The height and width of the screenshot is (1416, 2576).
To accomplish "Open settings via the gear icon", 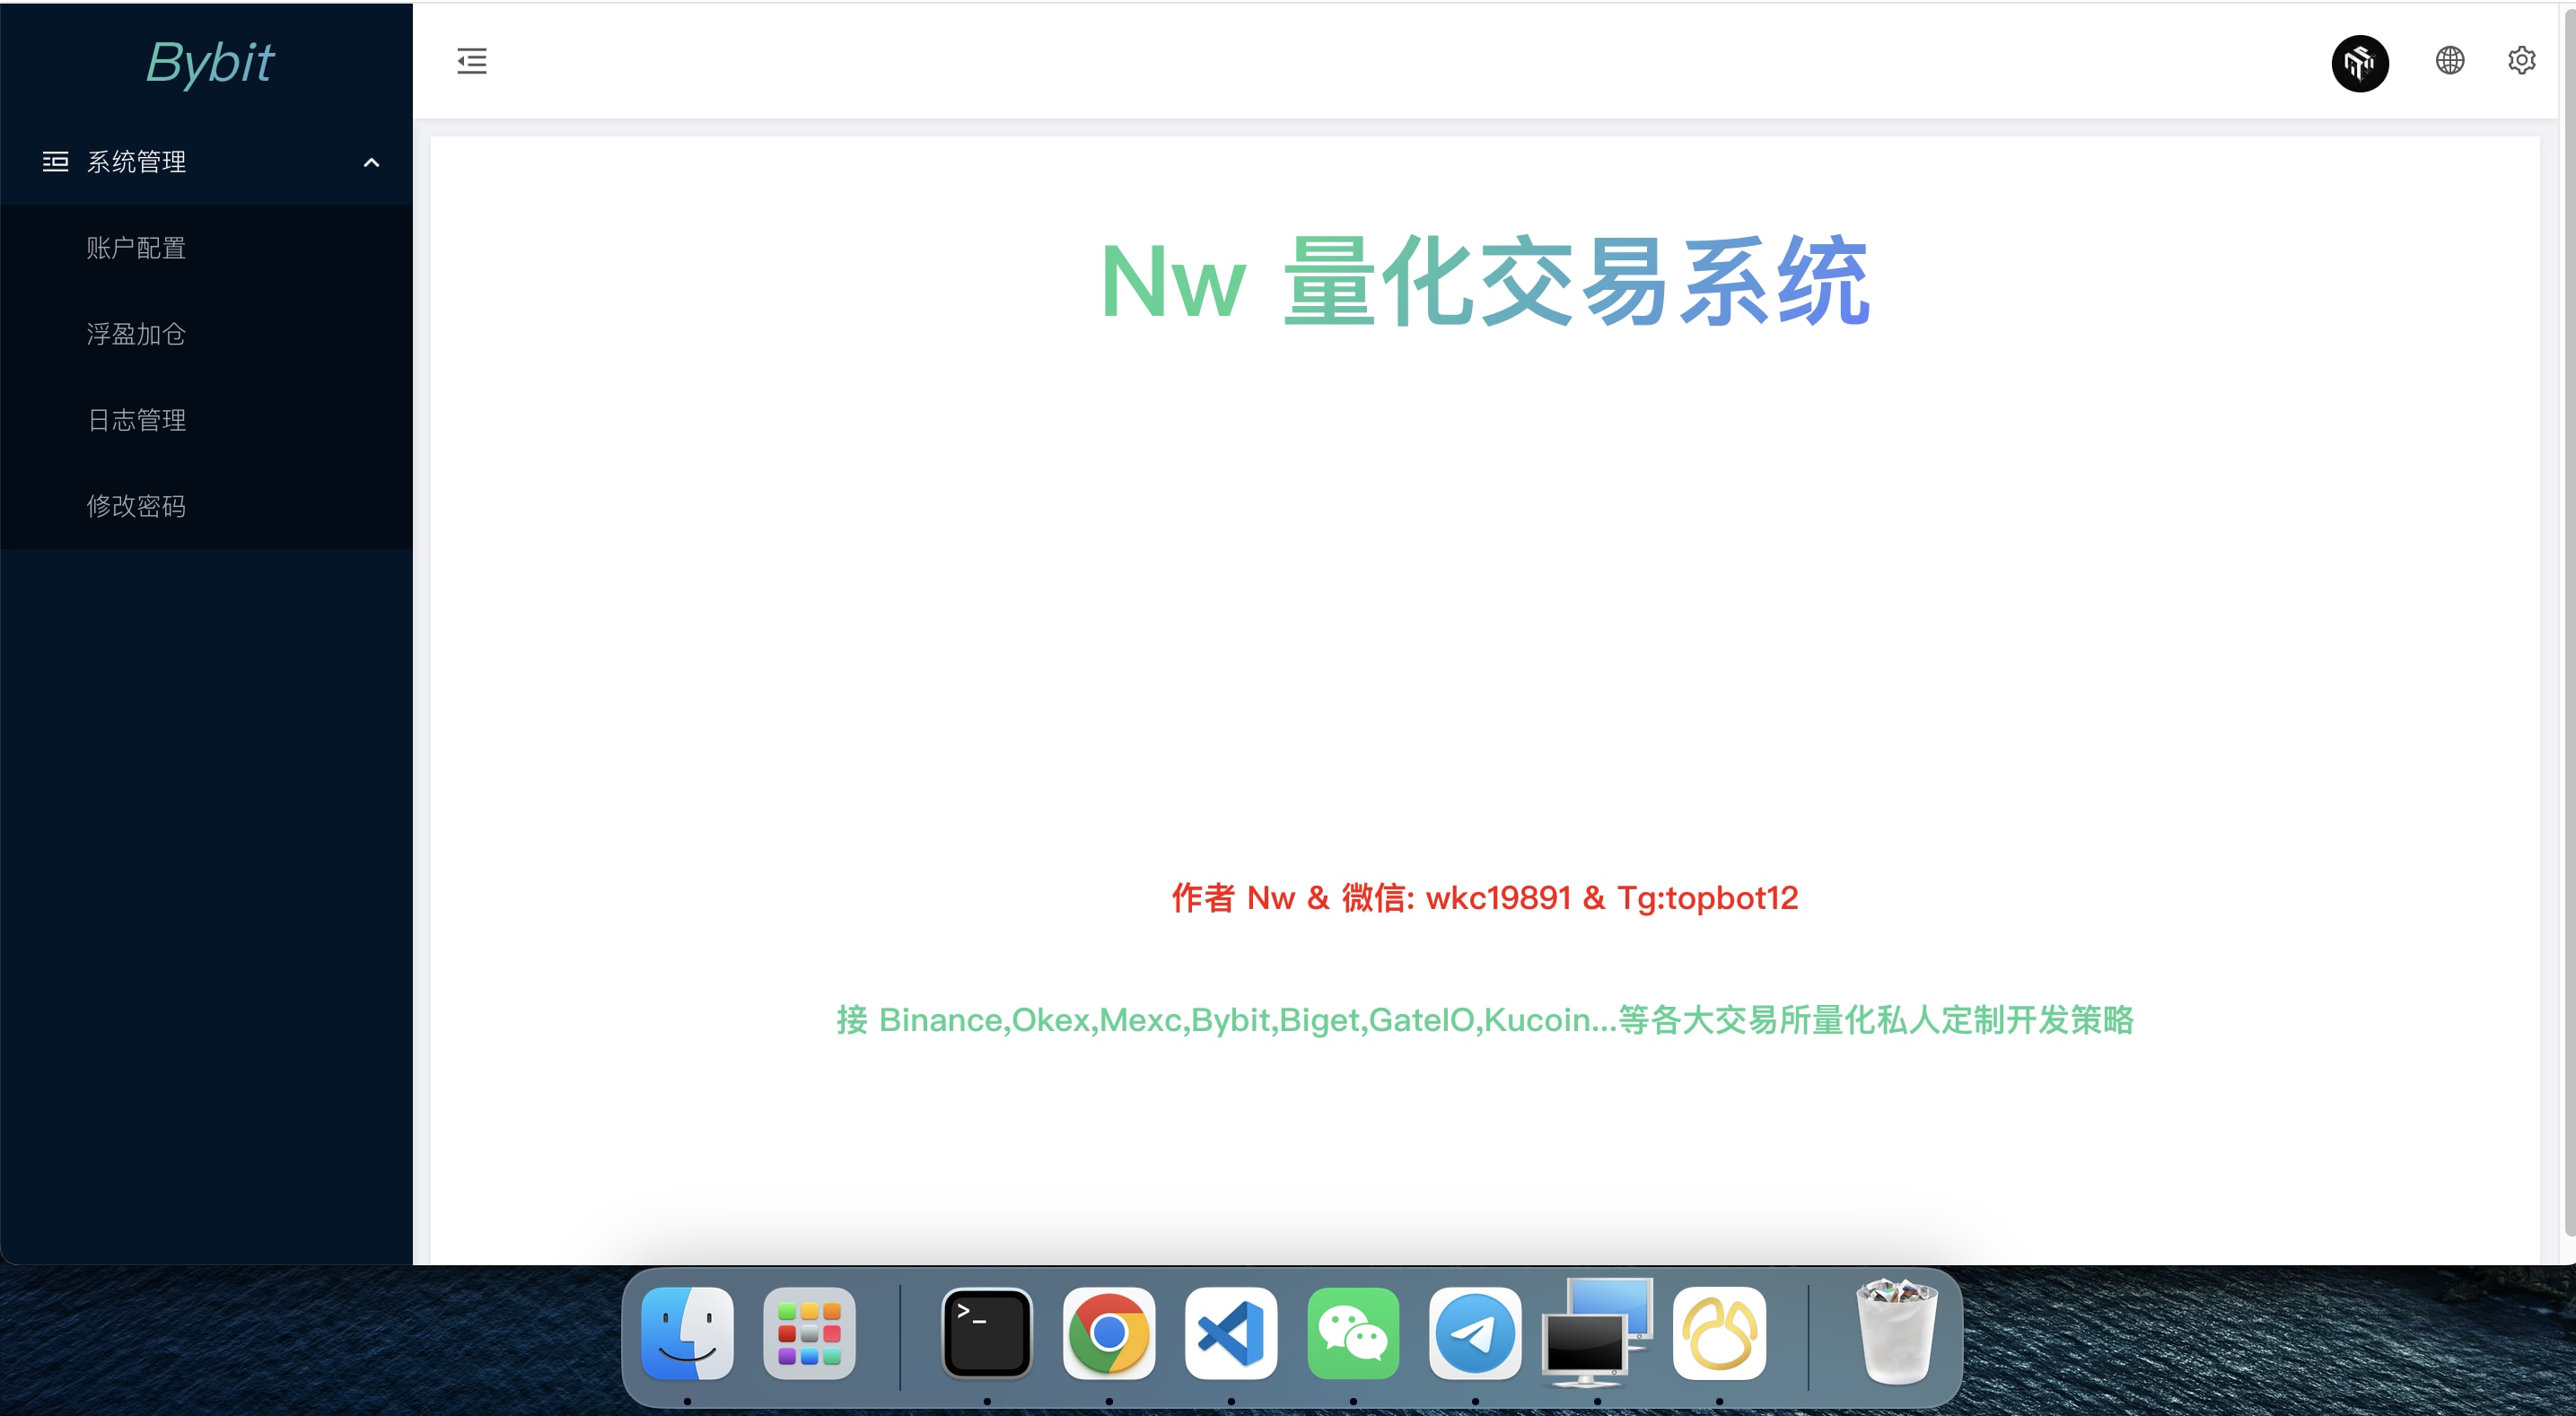I will [2521, 61].
